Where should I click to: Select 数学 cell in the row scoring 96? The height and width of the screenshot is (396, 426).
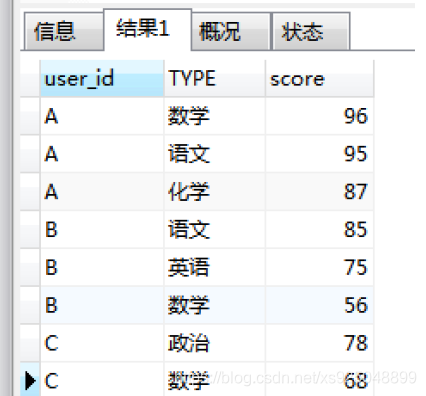pos(215,116)
